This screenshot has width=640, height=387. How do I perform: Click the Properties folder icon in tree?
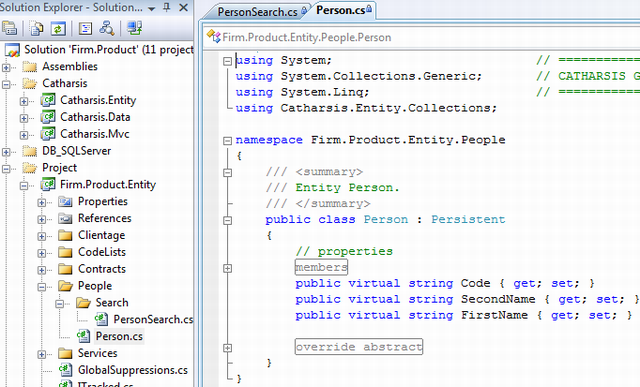(x=65, y=202)
